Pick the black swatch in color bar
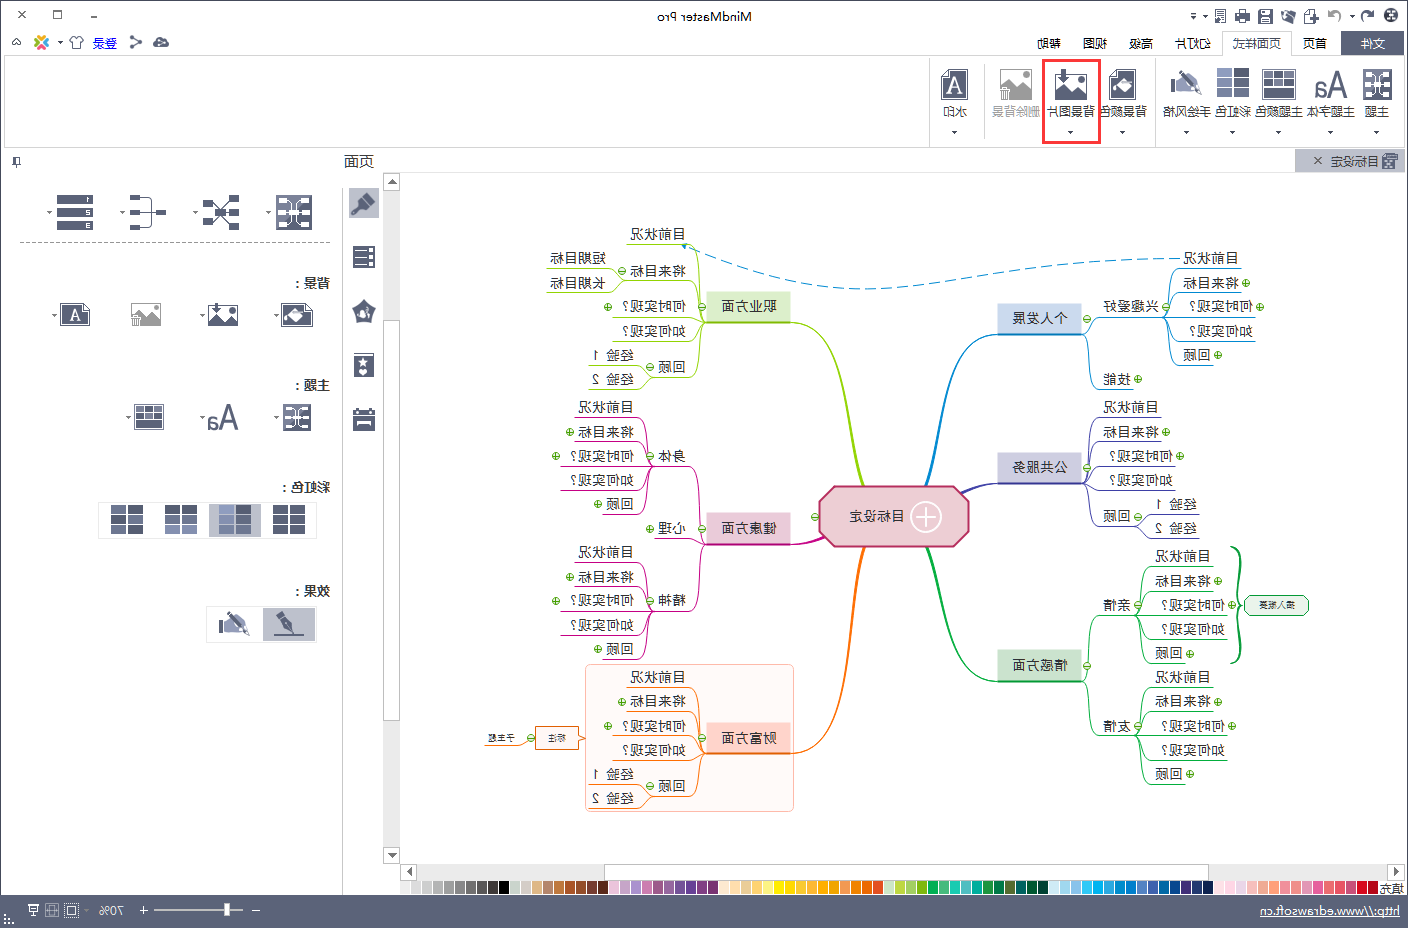 coord(504,887)
